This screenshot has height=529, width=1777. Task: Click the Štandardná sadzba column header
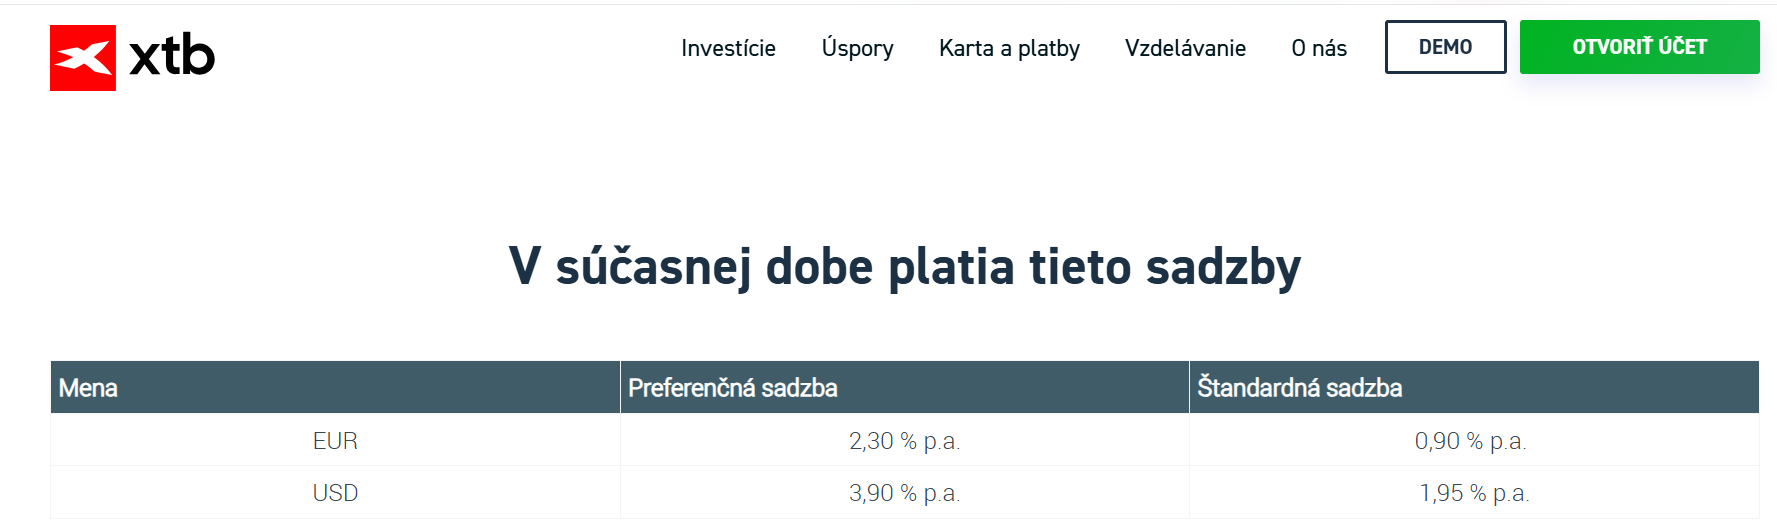point(1299,388)
